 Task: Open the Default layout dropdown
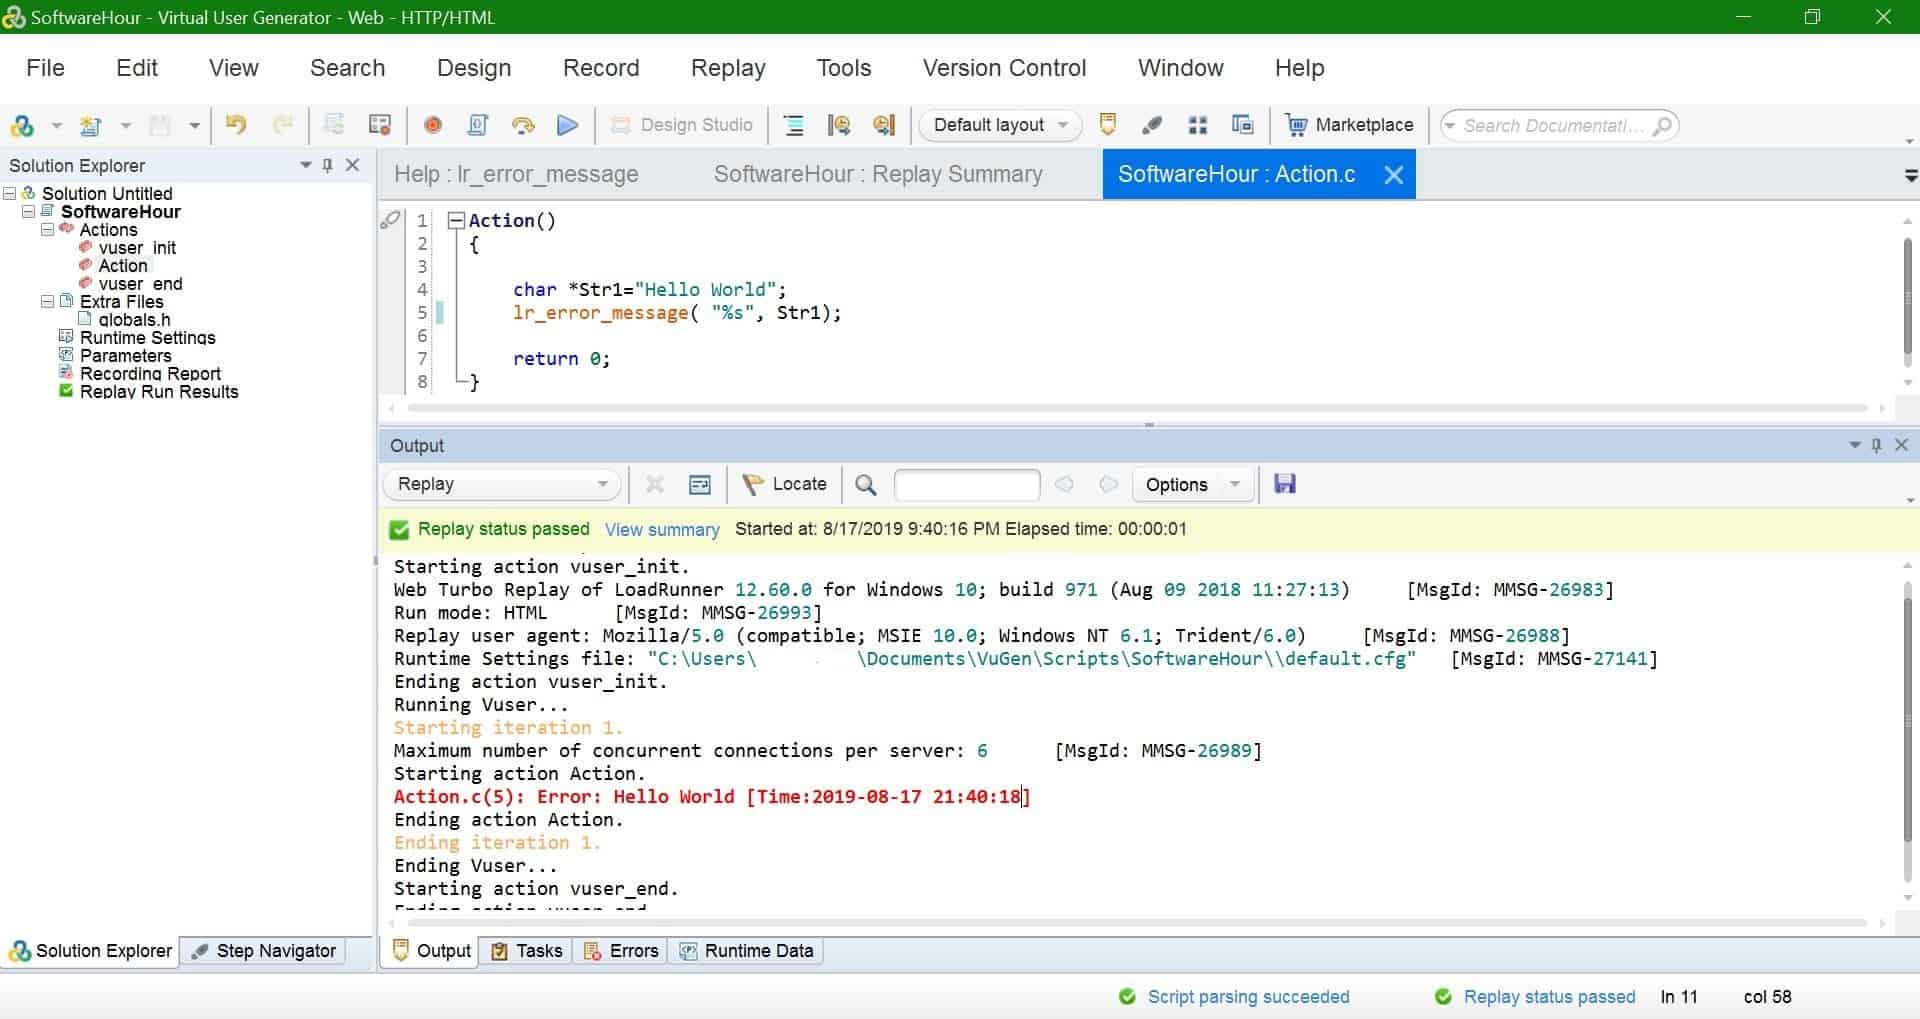tap(1000, 125)
